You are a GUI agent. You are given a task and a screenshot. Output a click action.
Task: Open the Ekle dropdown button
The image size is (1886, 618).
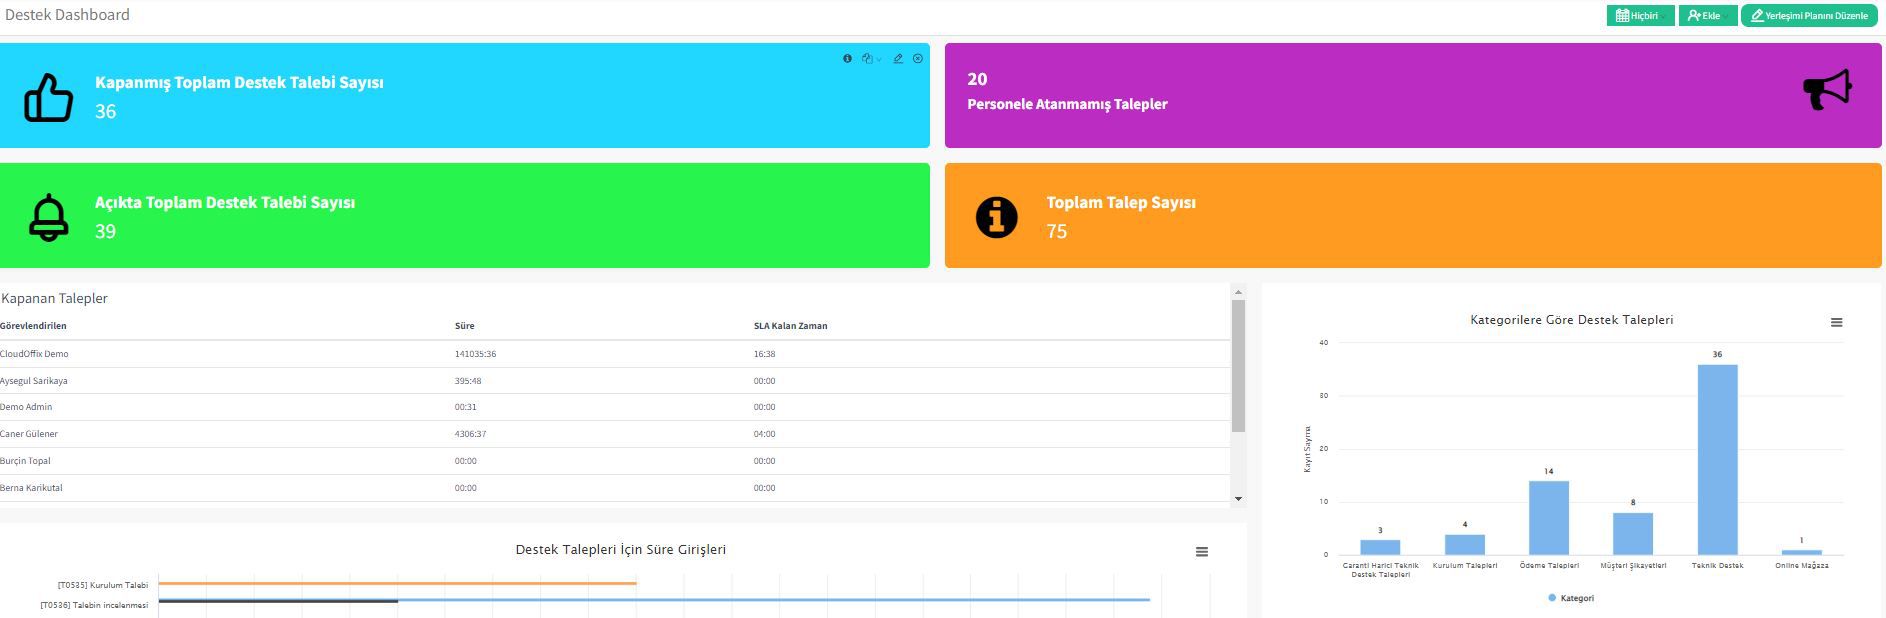[1707, 16]
